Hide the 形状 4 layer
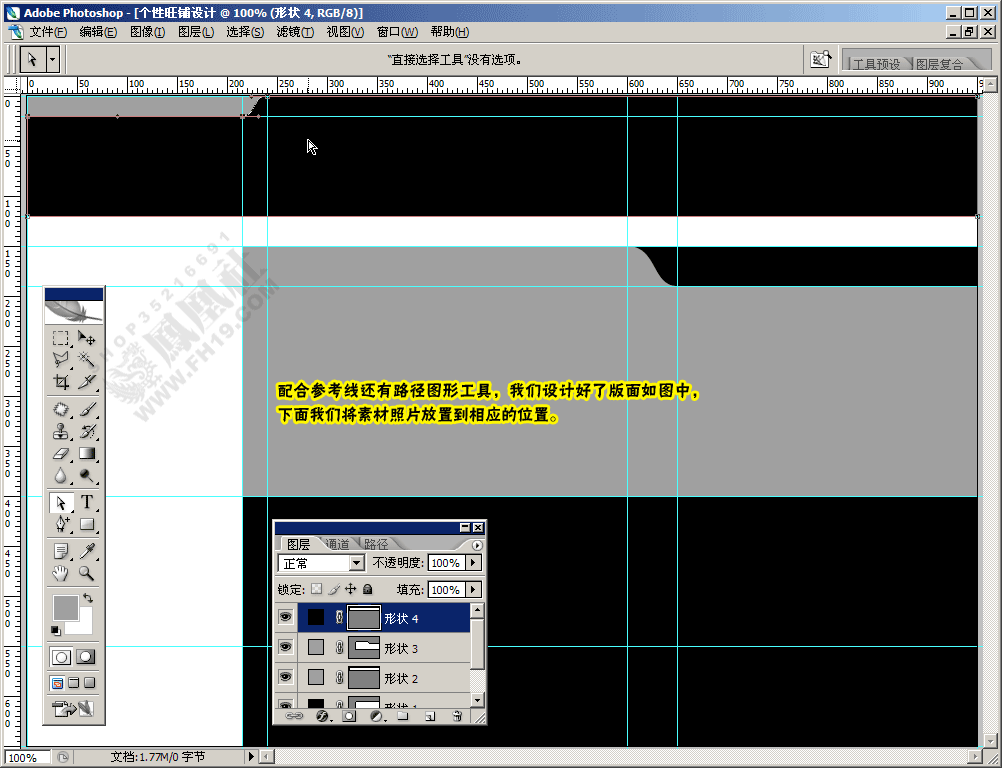 pos(285,617)
